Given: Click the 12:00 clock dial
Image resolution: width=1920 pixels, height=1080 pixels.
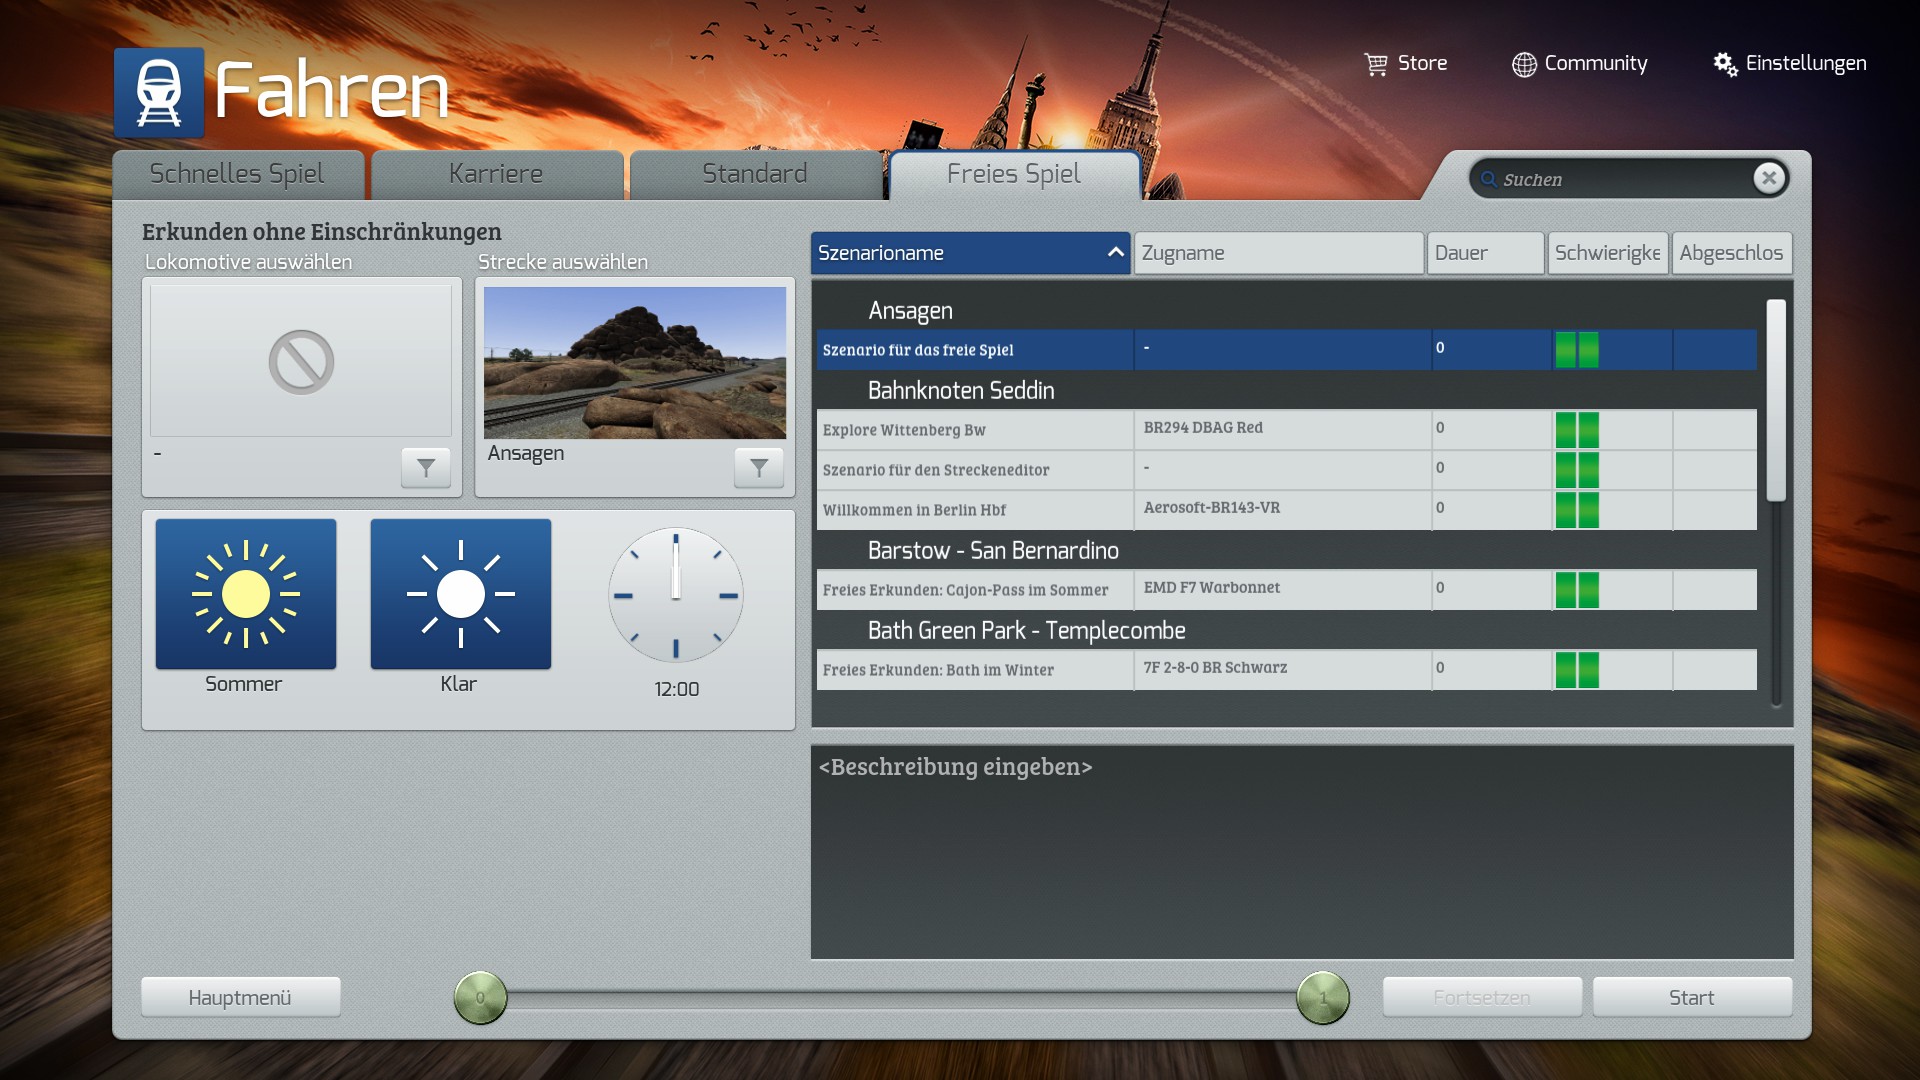Looking at the screenshot, I should [x=676, y=595].
